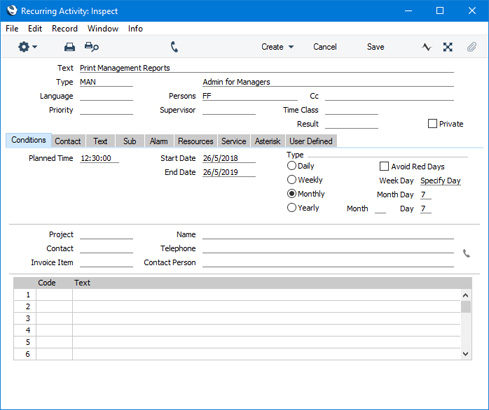Click the printer icon in toolbar
Image resolution: width=489 pixels, height=410 pixels.
point(69,47)
